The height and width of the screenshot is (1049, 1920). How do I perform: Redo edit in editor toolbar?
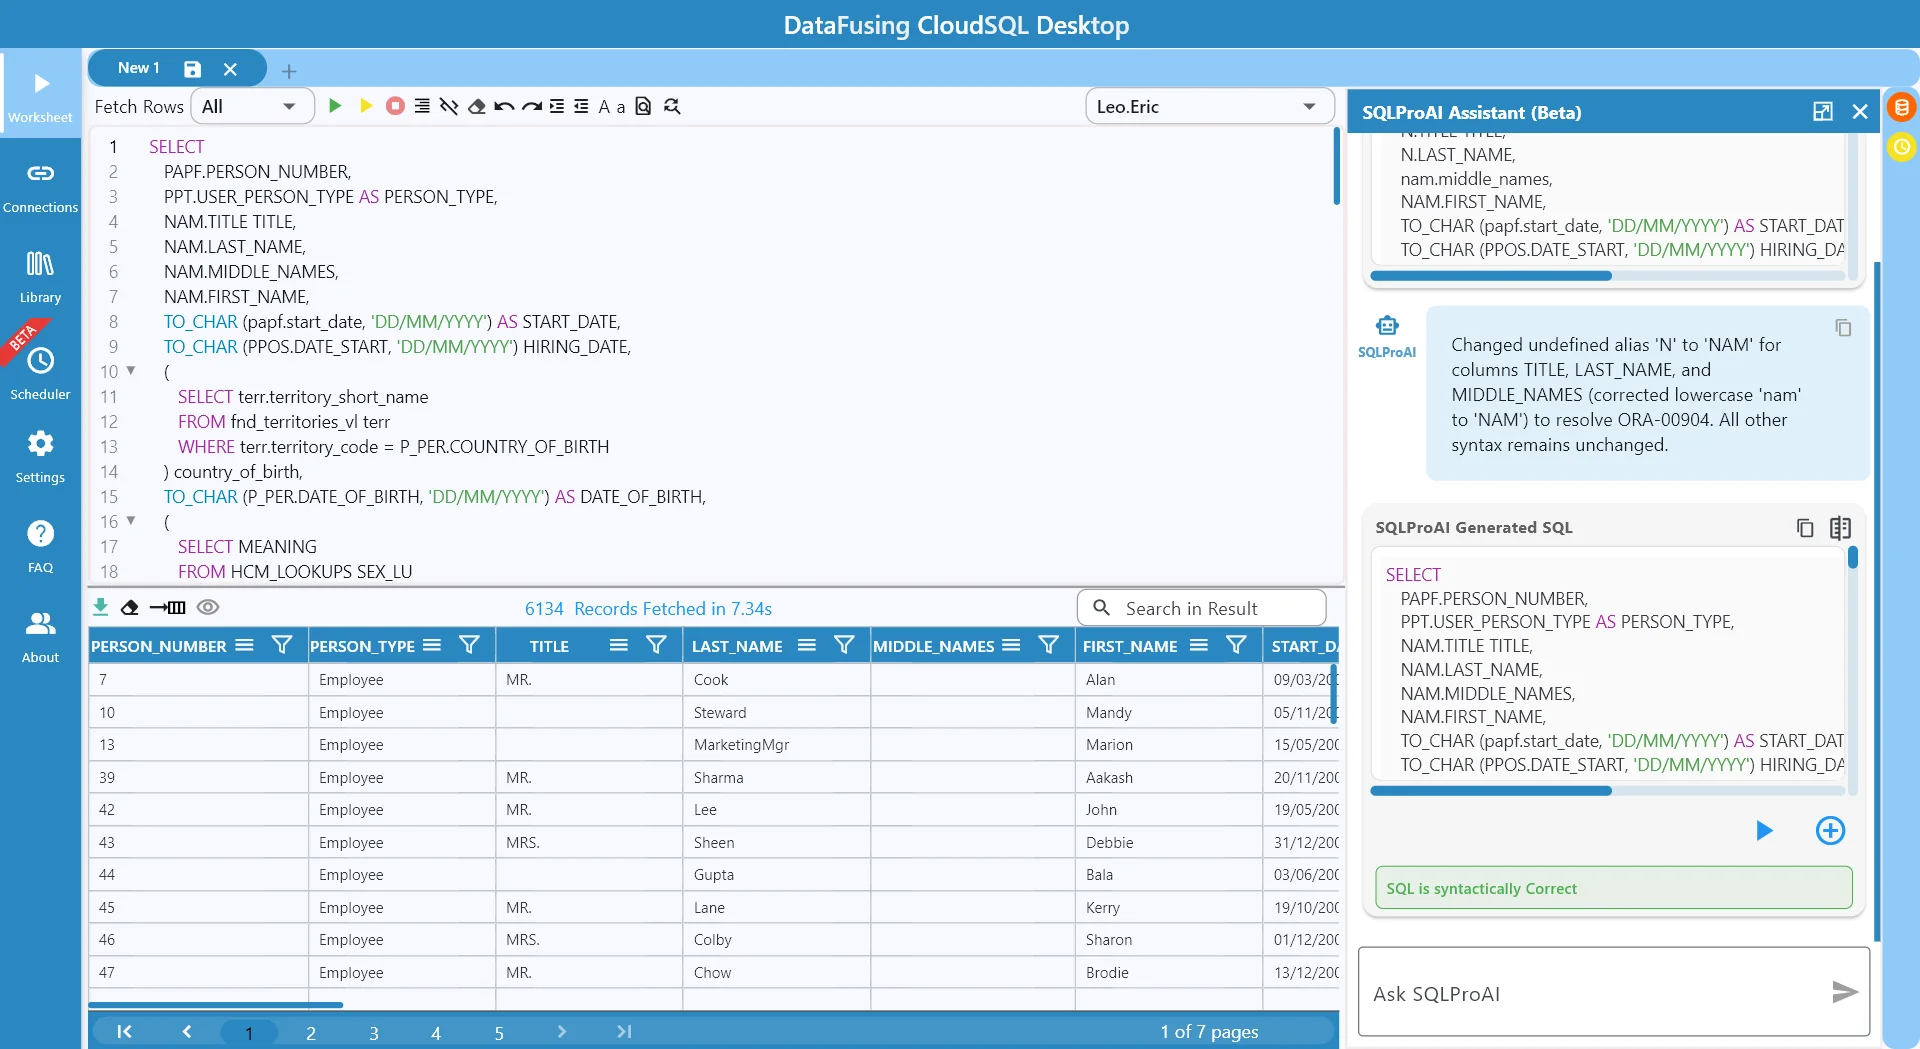coord(531,106)
